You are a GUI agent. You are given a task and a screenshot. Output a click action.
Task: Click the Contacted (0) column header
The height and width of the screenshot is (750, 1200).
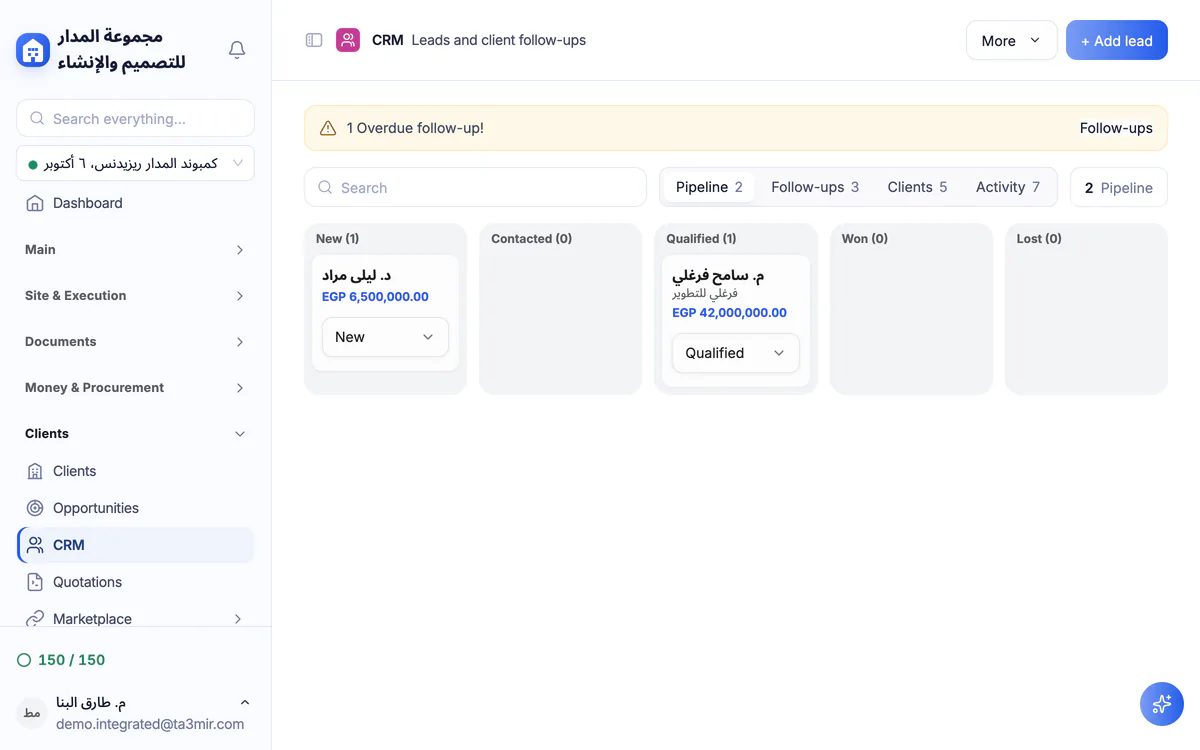click(531, 239)
